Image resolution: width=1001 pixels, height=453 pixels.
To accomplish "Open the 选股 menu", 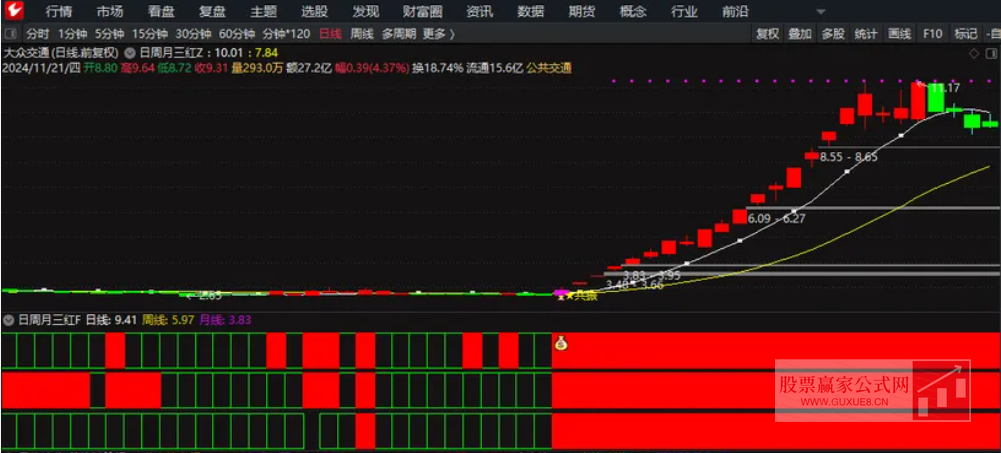I will point(314,11).
